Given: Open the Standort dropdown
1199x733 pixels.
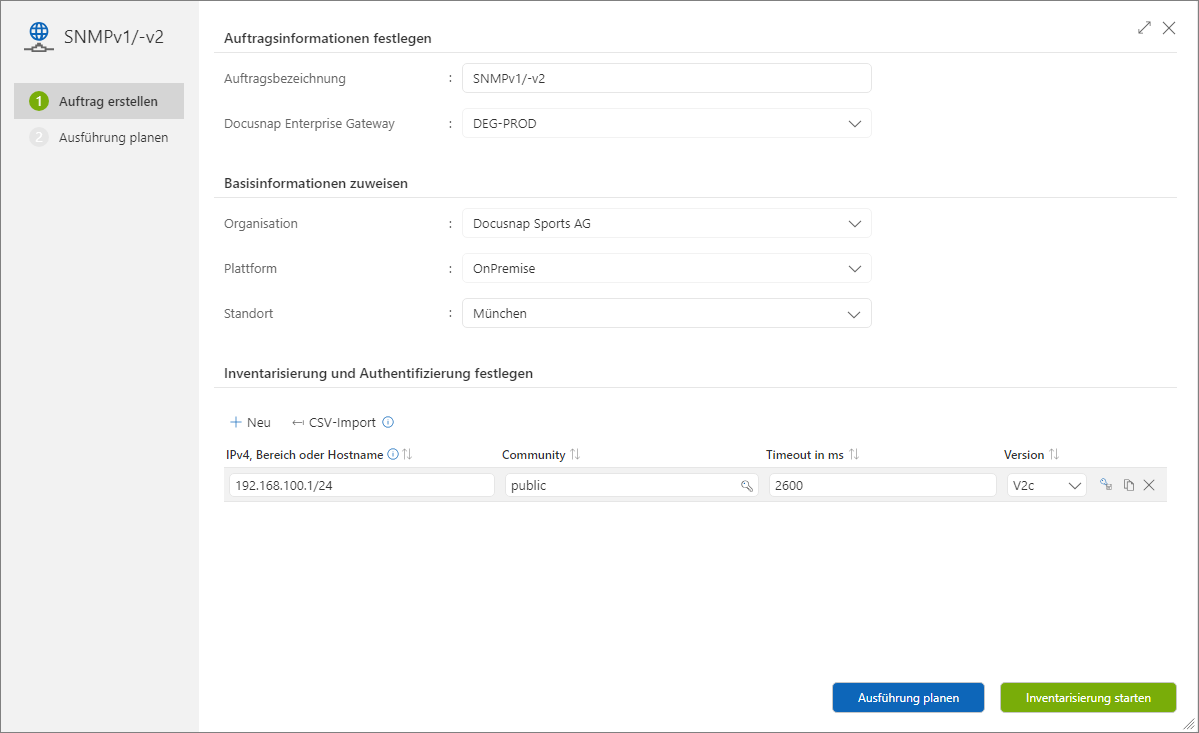Looking at the screenshot, I should (667, 313).
